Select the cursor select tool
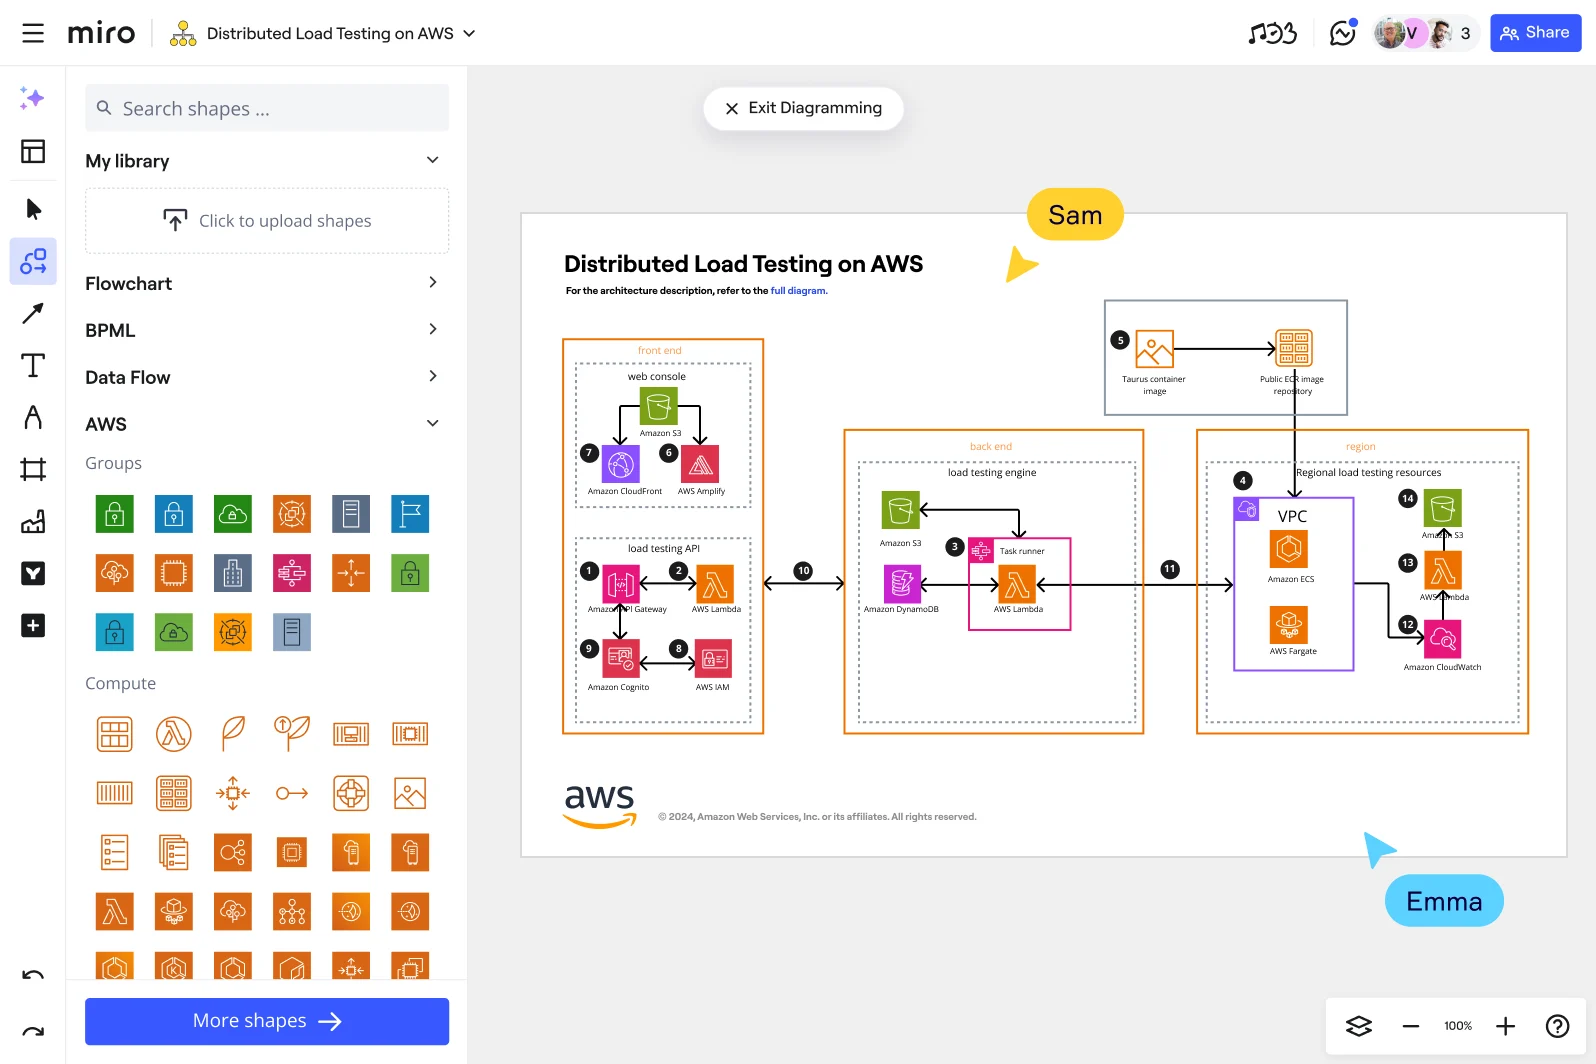Viewport: 1596px width, 1064px height. pyautogui.click(x=33, y=209)
